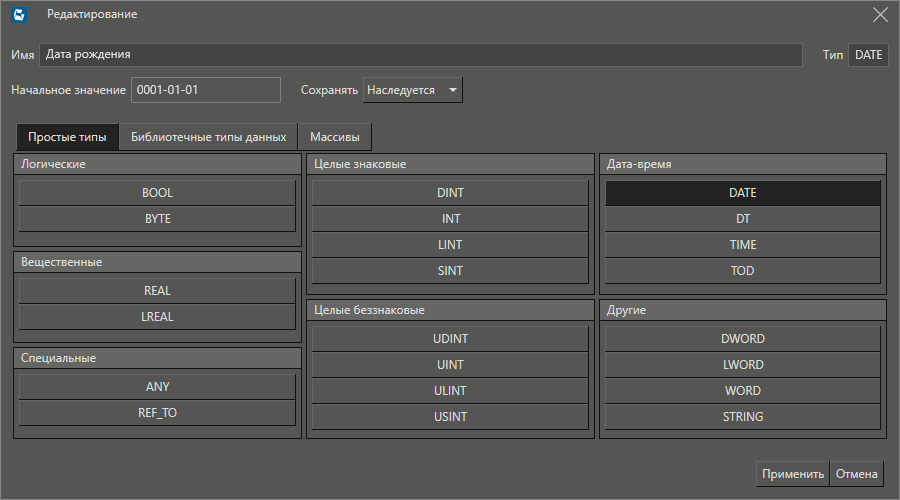Choose the BOOL data type
This screenshot has width=900, height=500.
pos(157,193)
